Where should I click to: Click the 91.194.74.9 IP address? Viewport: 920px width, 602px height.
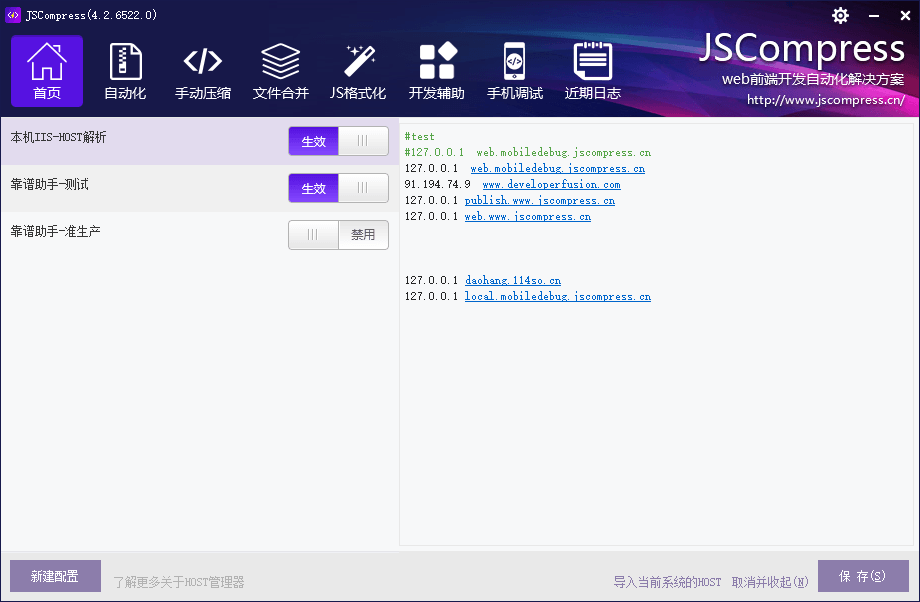437,184
